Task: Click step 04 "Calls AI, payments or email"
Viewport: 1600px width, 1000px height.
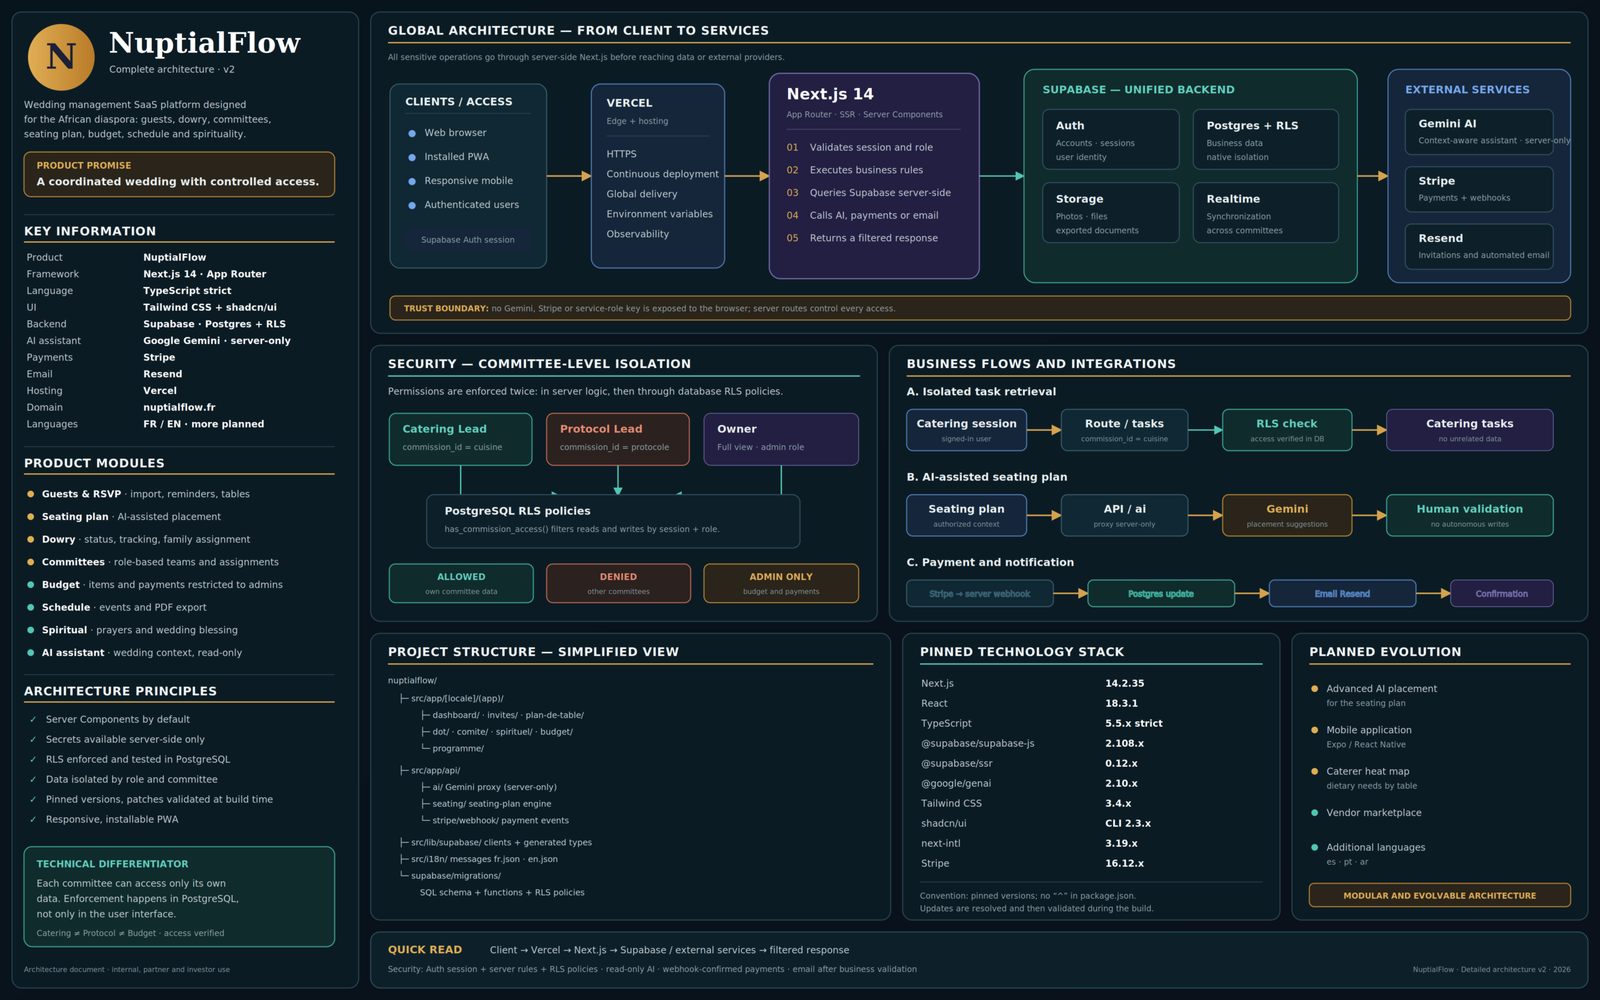Action: pos(862,215)
